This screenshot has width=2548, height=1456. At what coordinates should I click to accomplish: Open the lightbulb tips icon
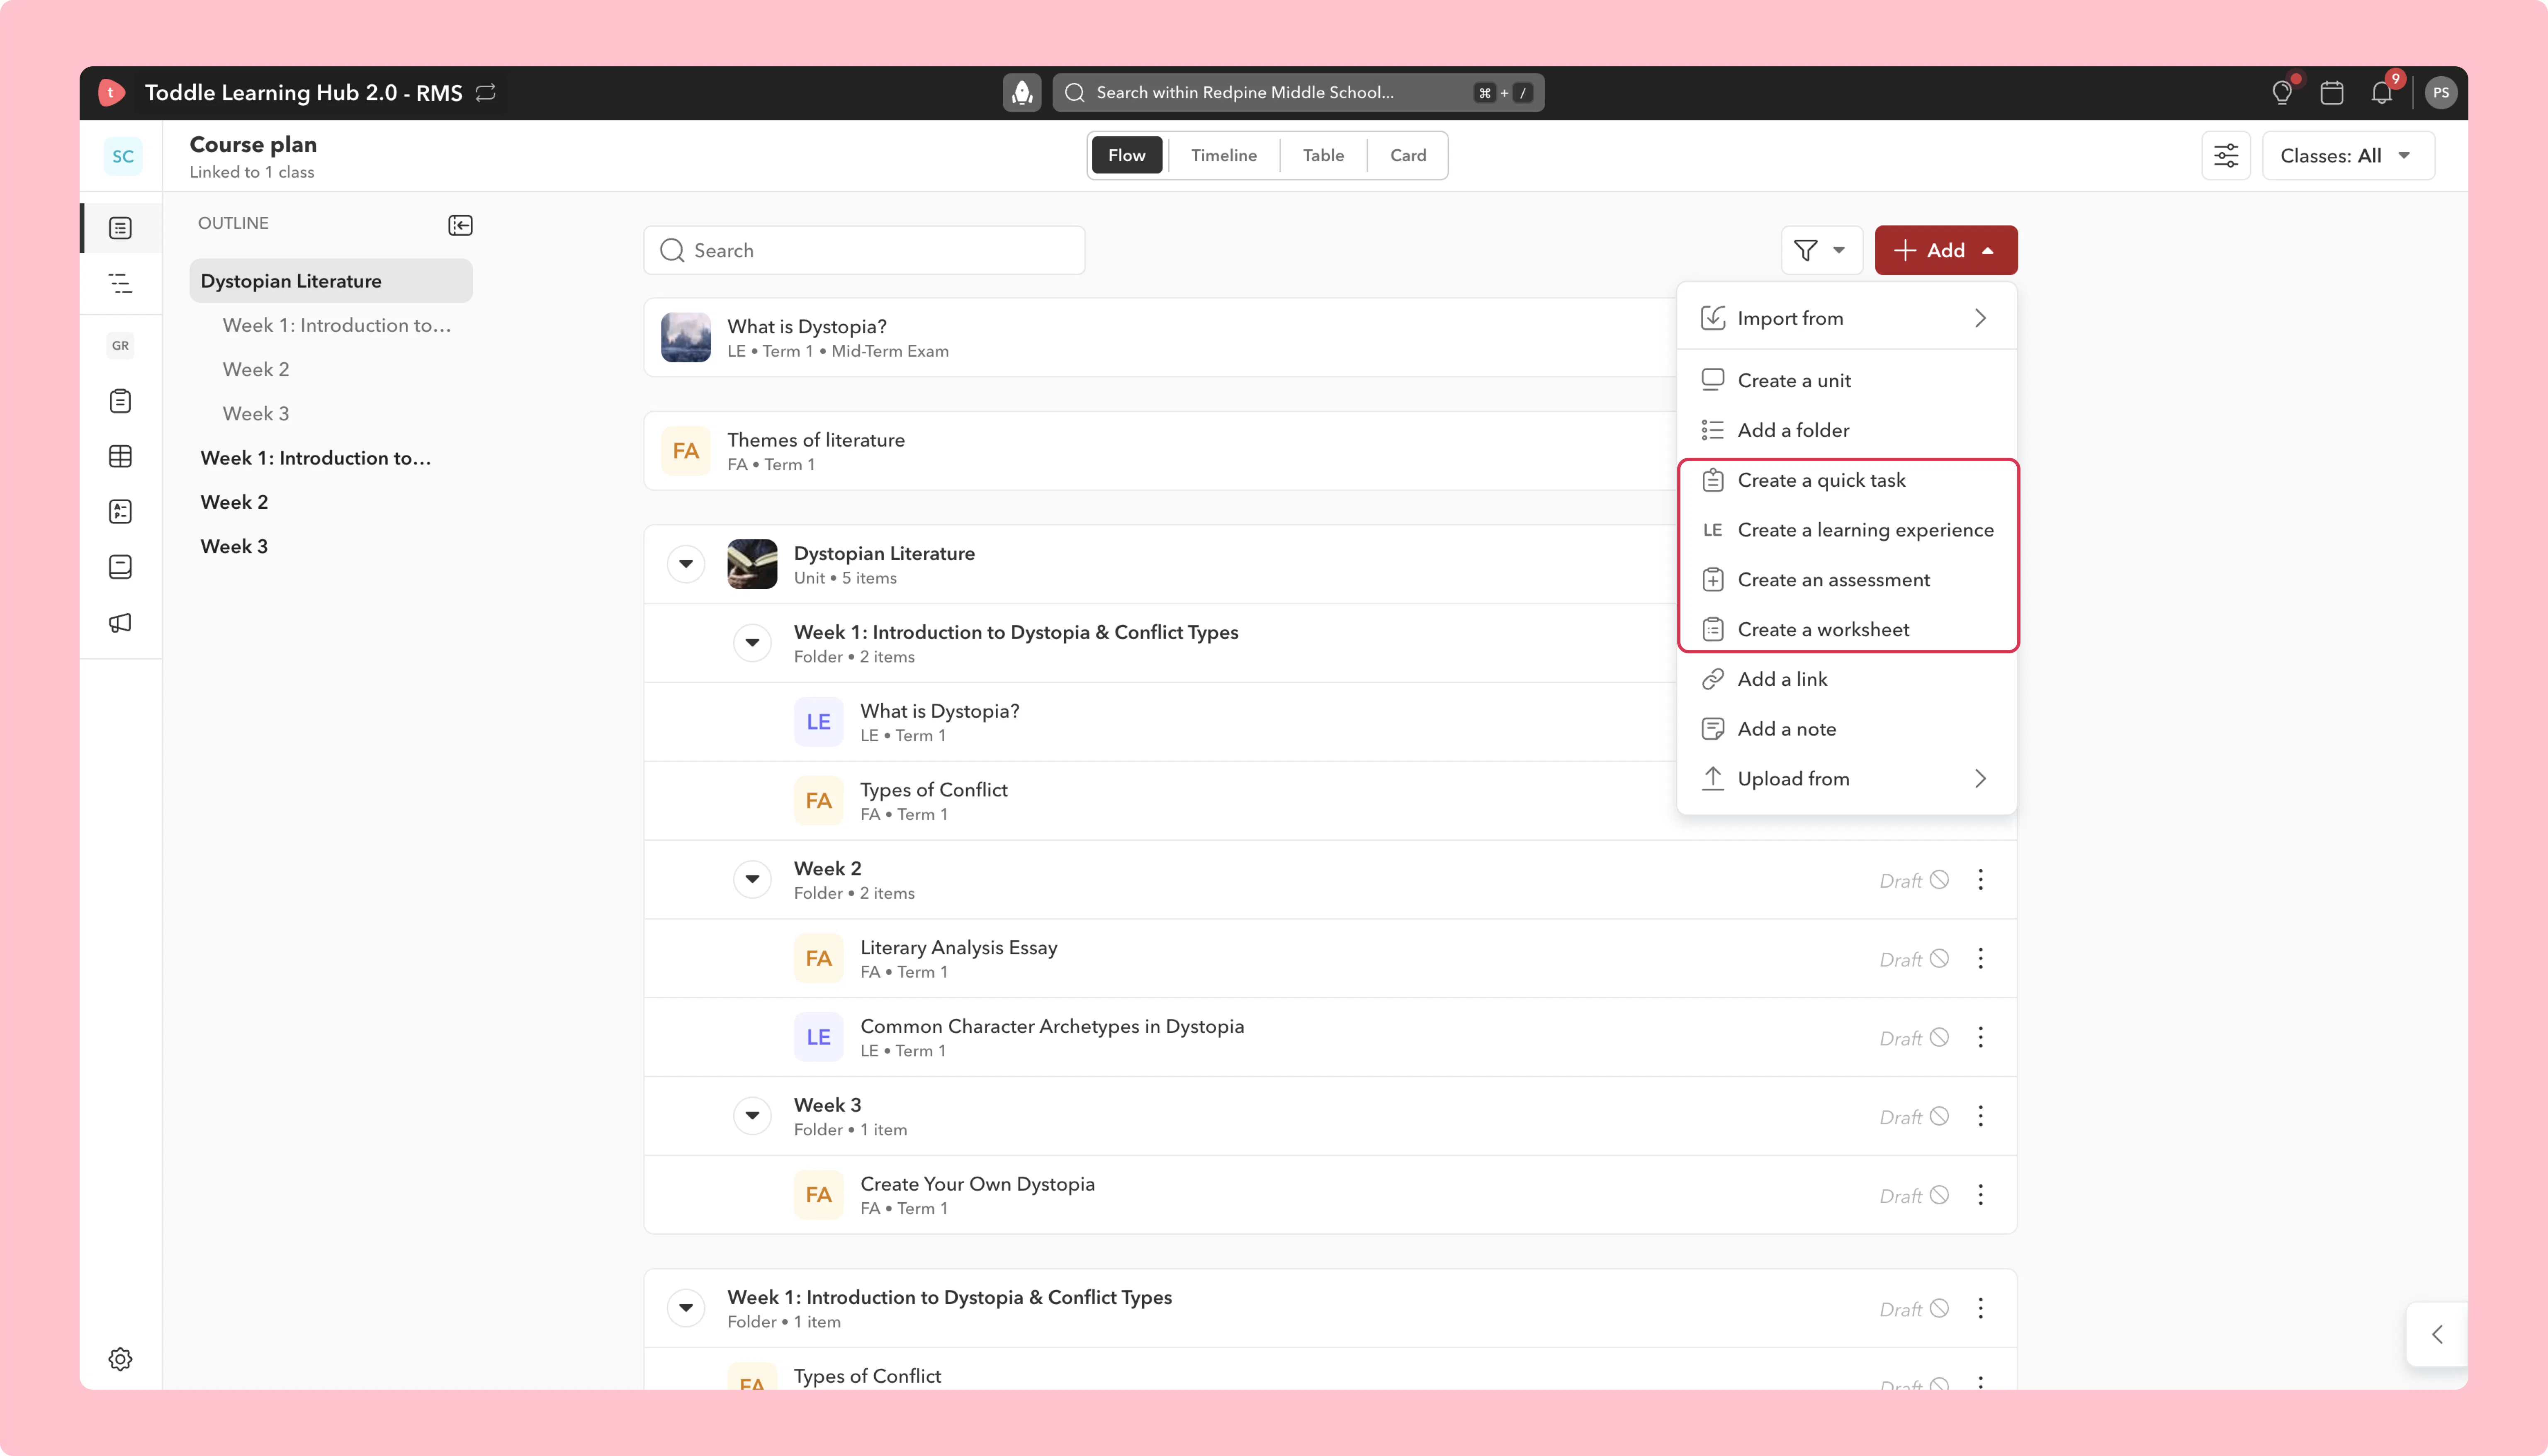point(2282,92)
